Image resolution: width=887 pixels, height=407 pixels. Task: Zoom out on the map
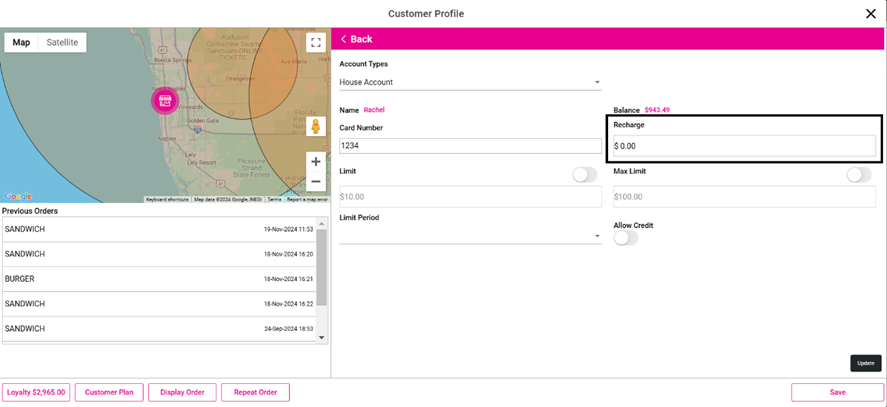[x=316, y=182]
